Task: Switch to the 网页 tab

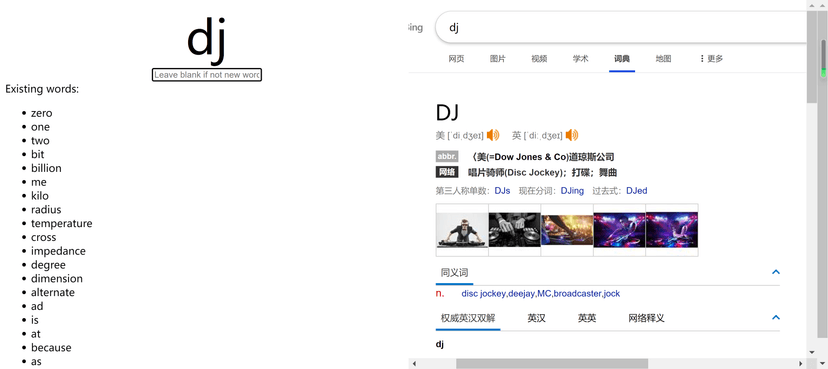Action: (456, 59)
